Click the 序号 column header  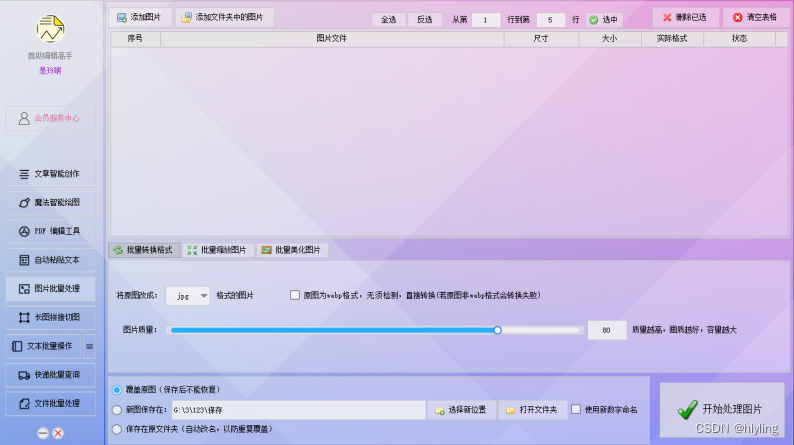(135, 38)
